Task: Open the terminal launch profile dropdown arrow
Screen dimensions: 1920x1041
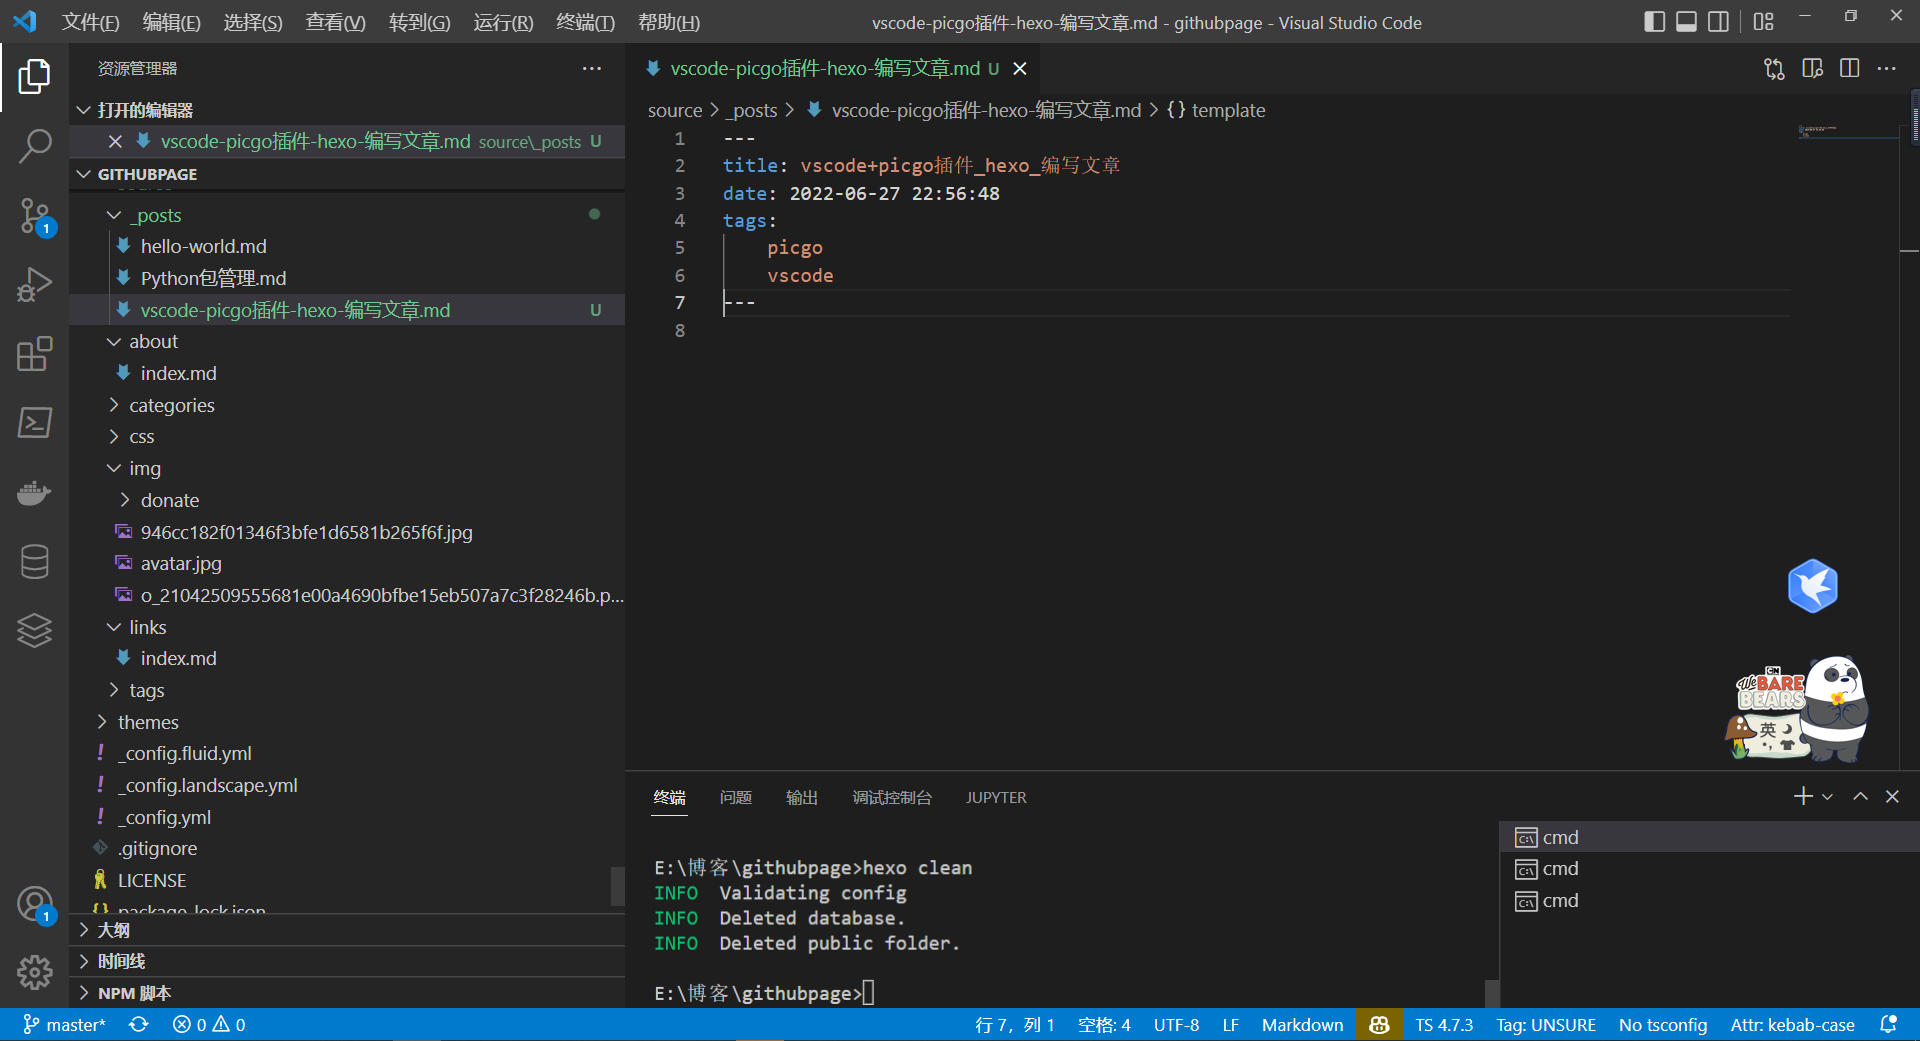Action: 1827,797
